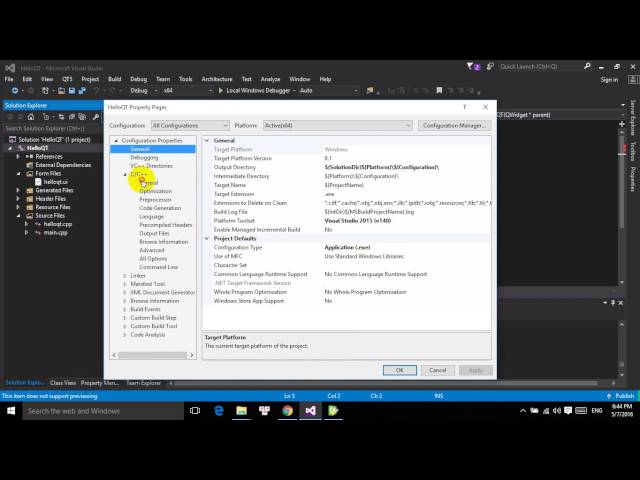
Task: Open Task View on the taskbar
Action: coord(195,411)
